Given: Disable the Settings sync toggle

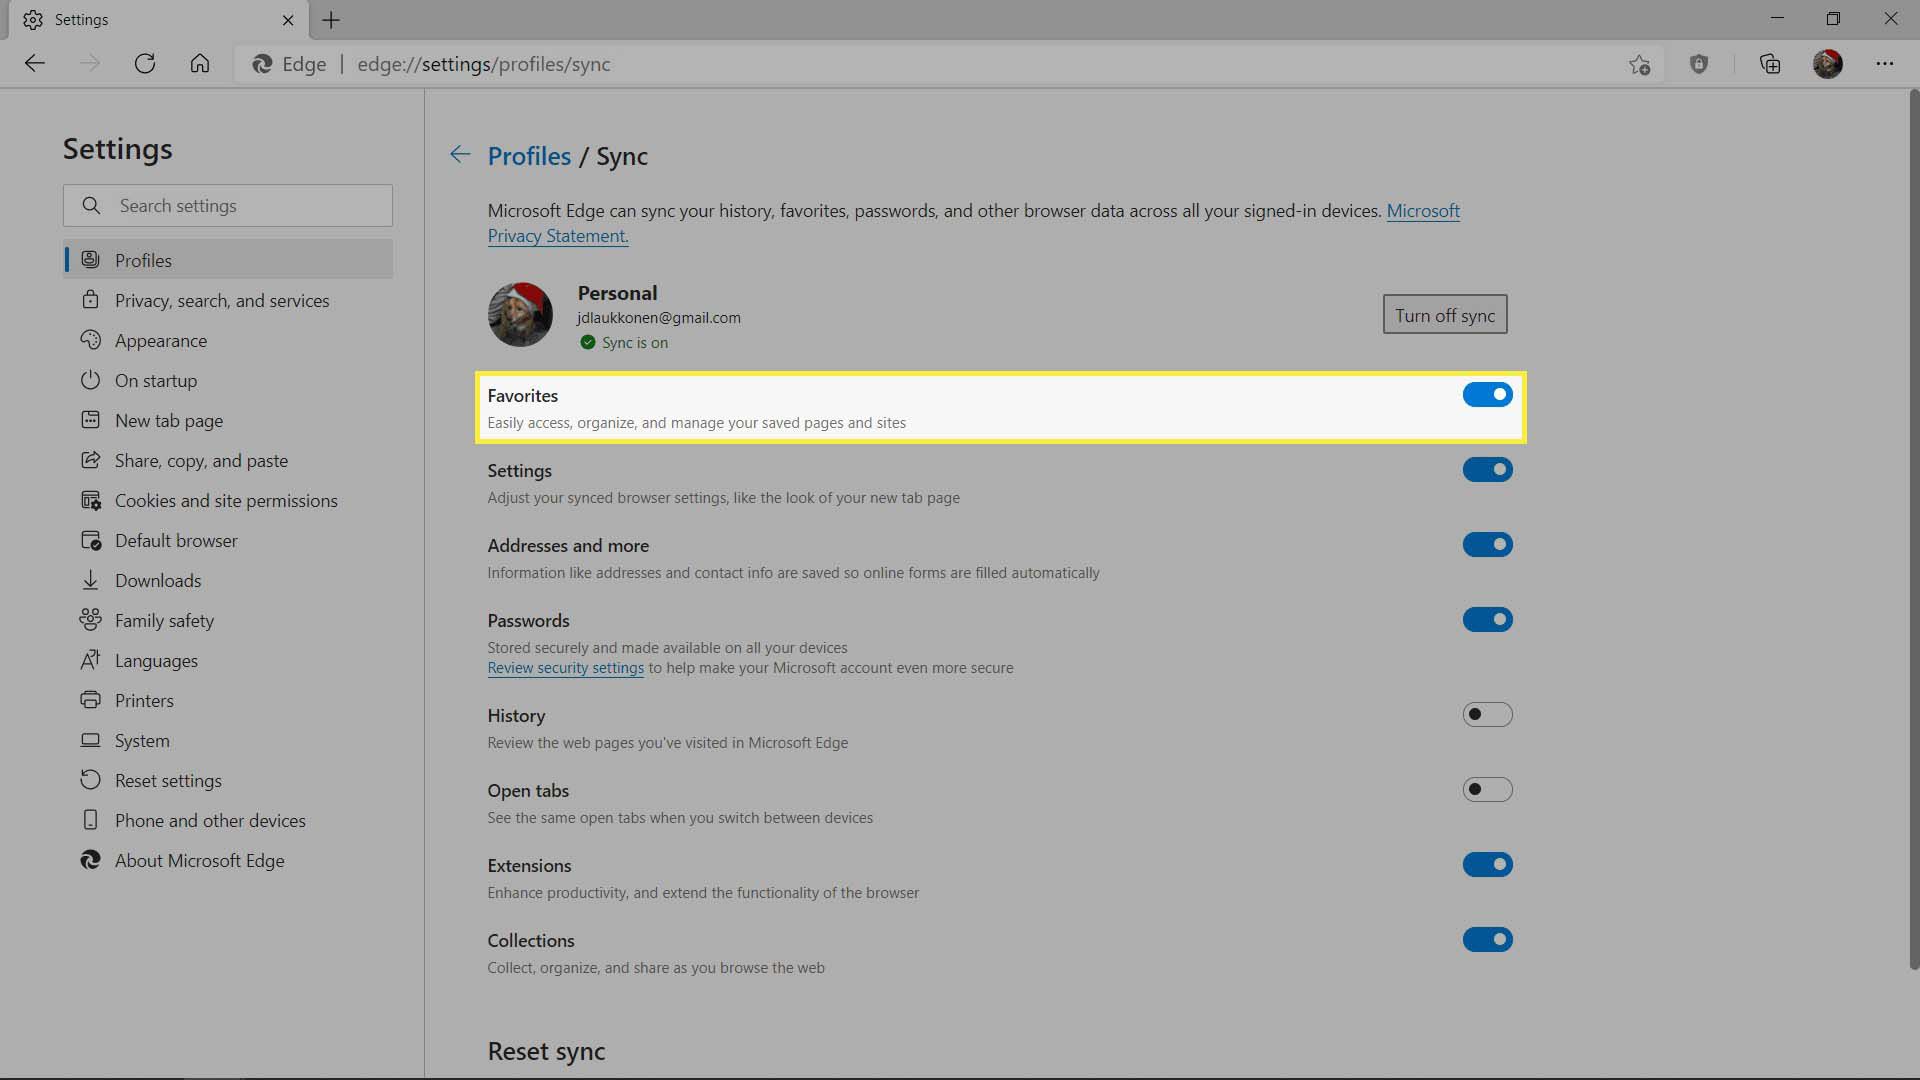Looking at the screenshot, I should (1487, 469).
